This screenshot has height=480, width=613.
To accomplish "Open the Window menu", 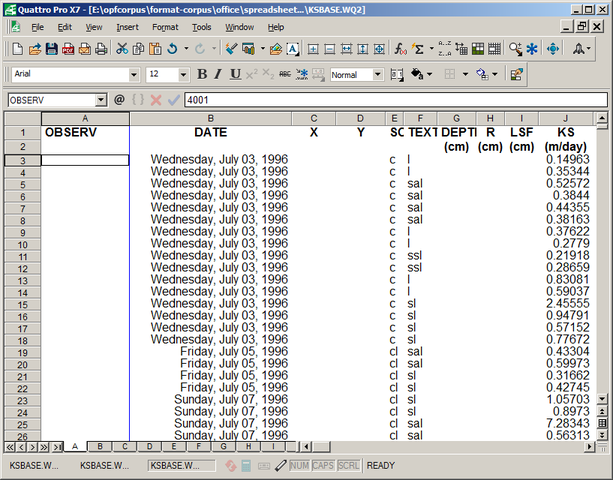I will click(239, 27).
